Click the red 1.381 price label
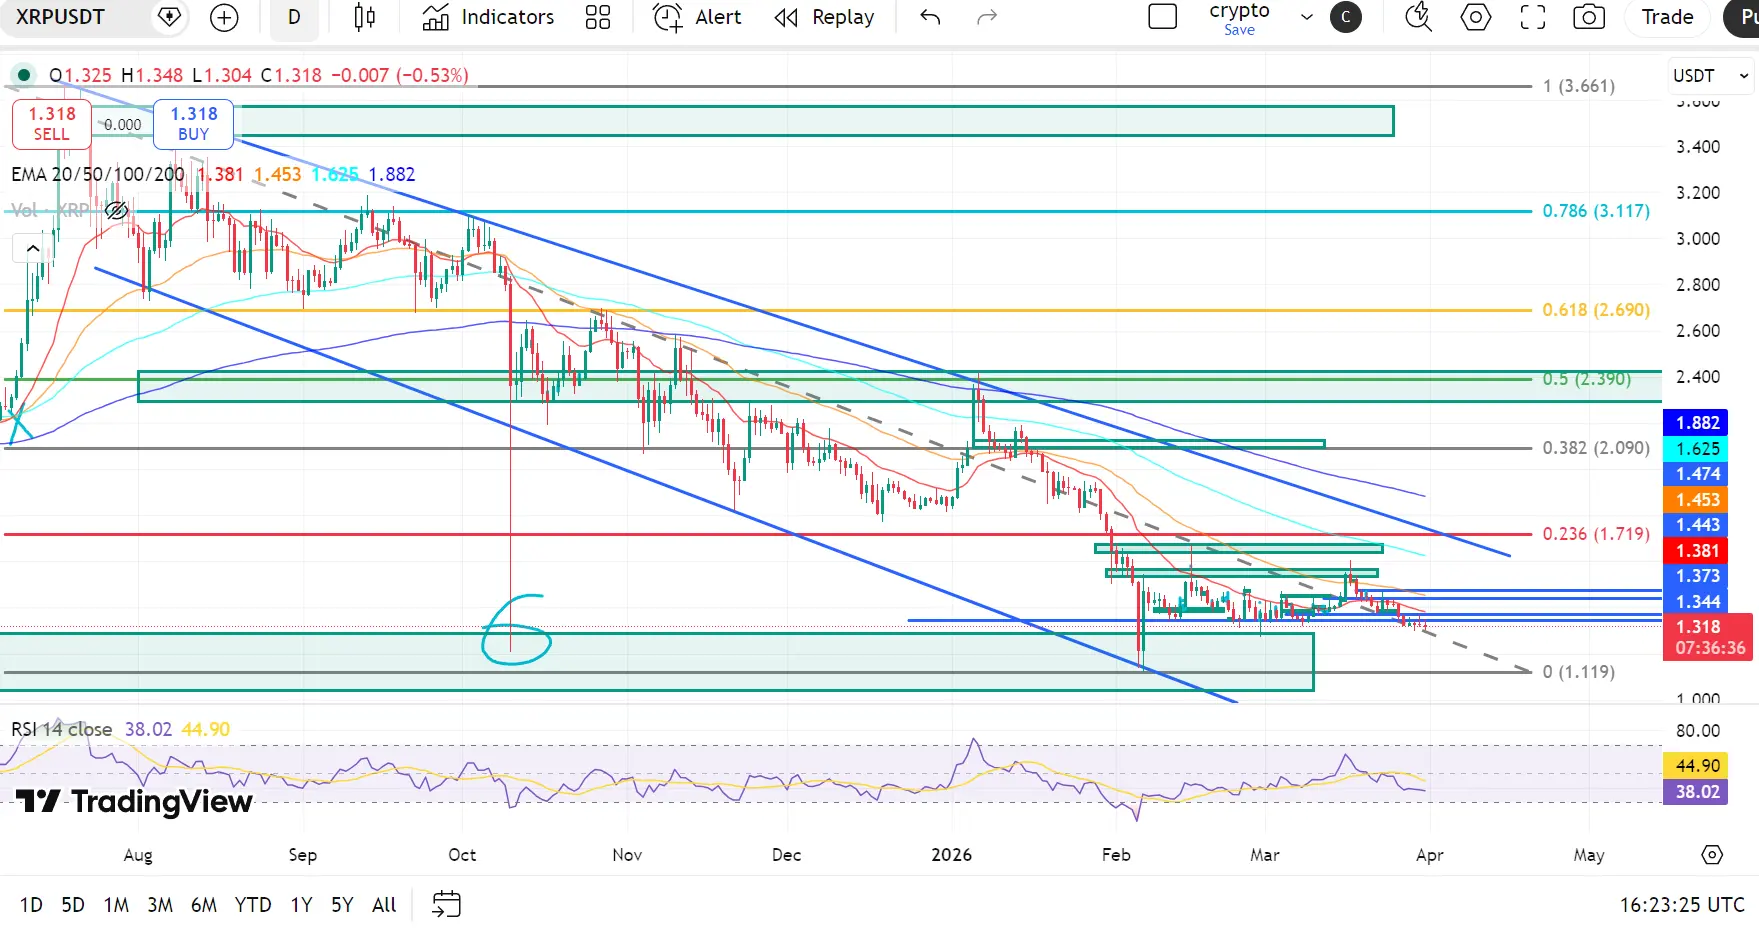This screenshot has width=1759, height=931. click(1697, 551)
